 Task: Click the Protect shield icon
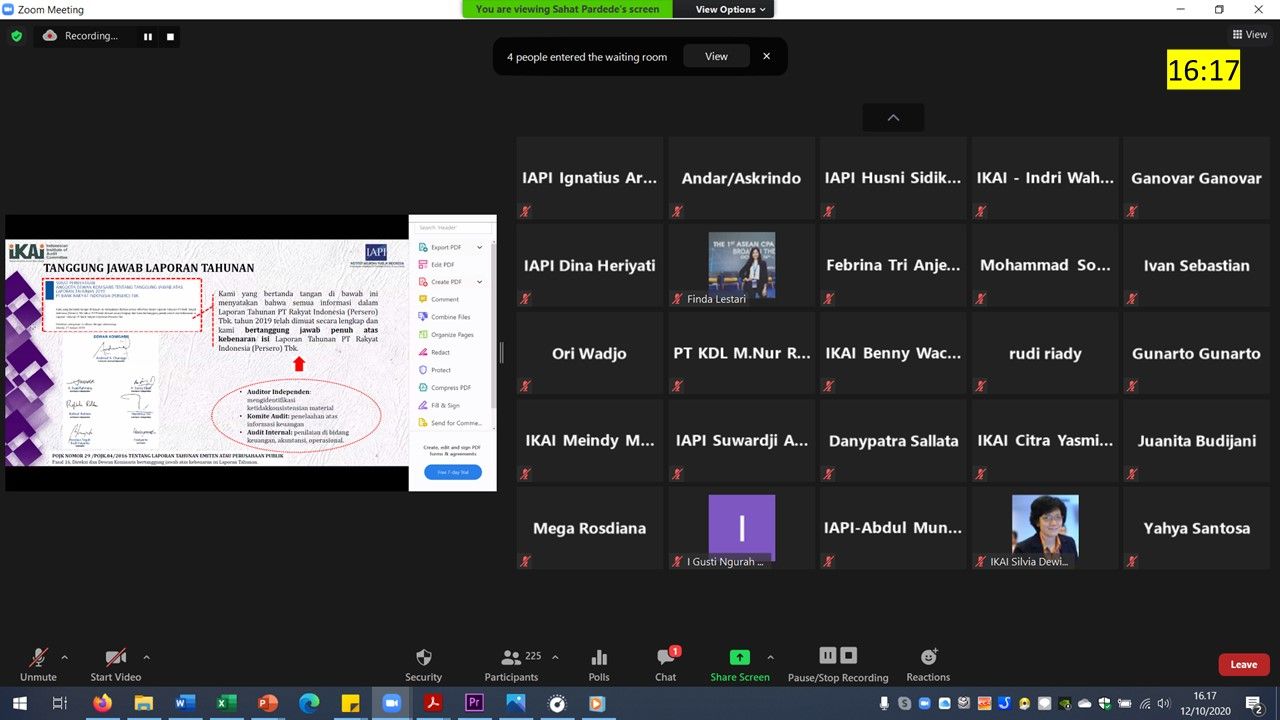[422, 370]
